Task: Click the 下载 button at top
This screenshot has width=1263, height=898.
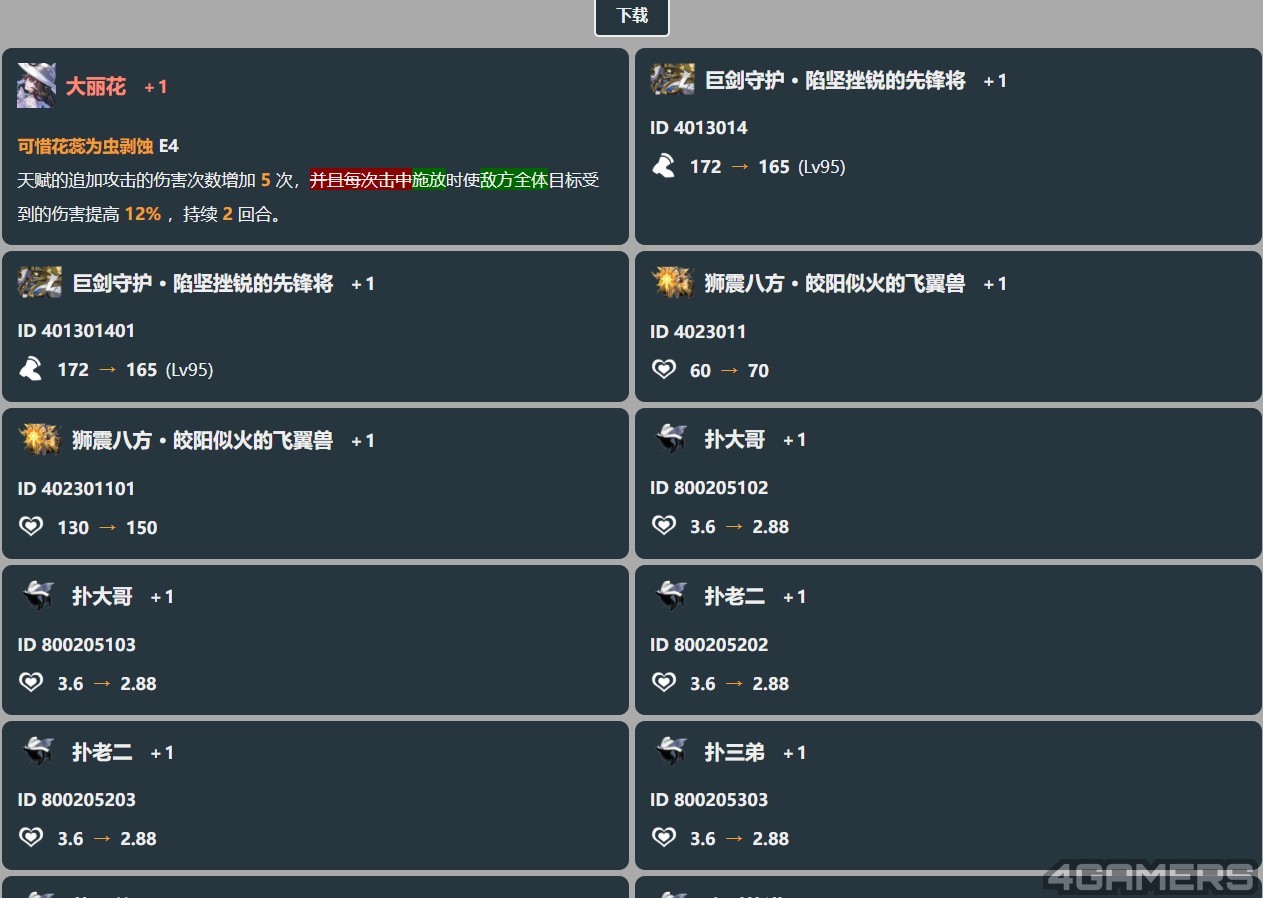Action: [631, 16]
